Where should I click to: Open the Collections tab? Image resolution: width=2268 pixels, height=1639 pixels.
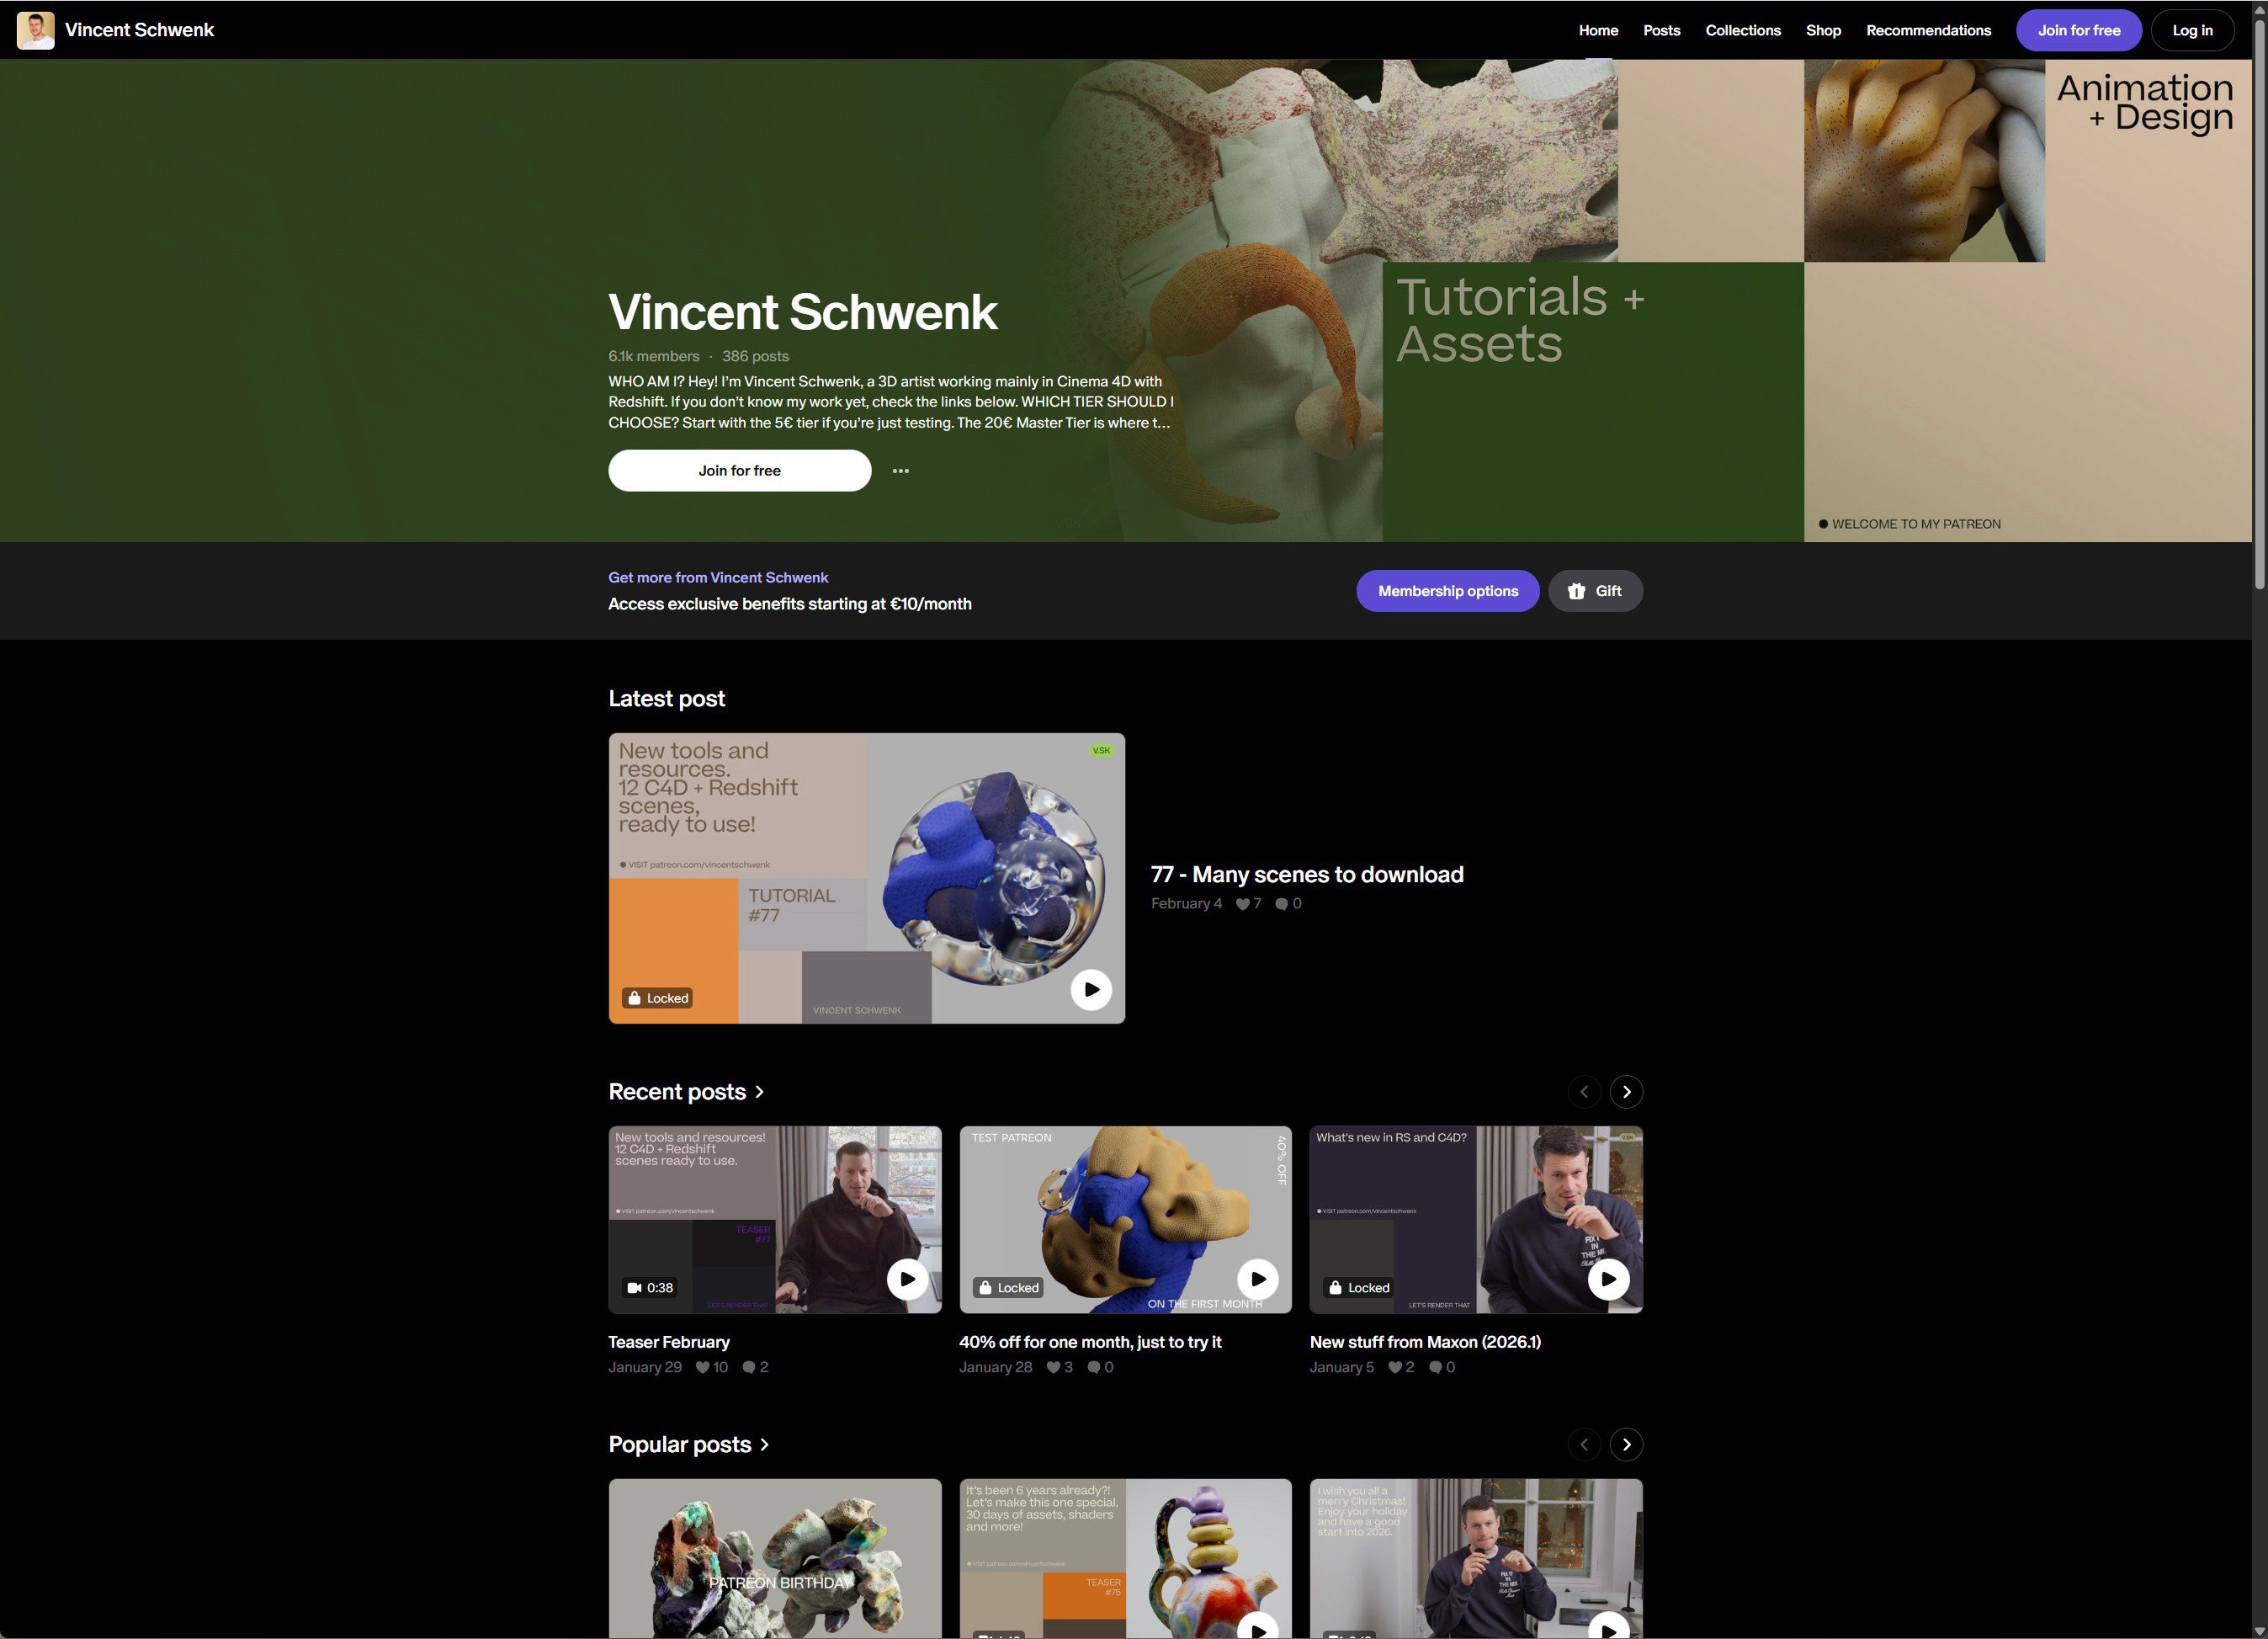pyautogui.click(x=1742, y=30)
